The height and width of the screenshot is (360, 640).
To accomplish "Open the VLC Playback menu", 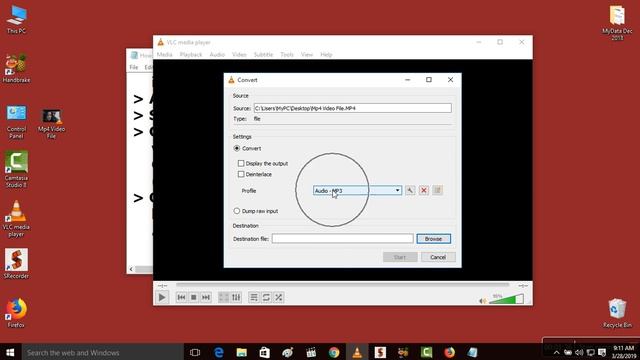I will coord(191,54).
